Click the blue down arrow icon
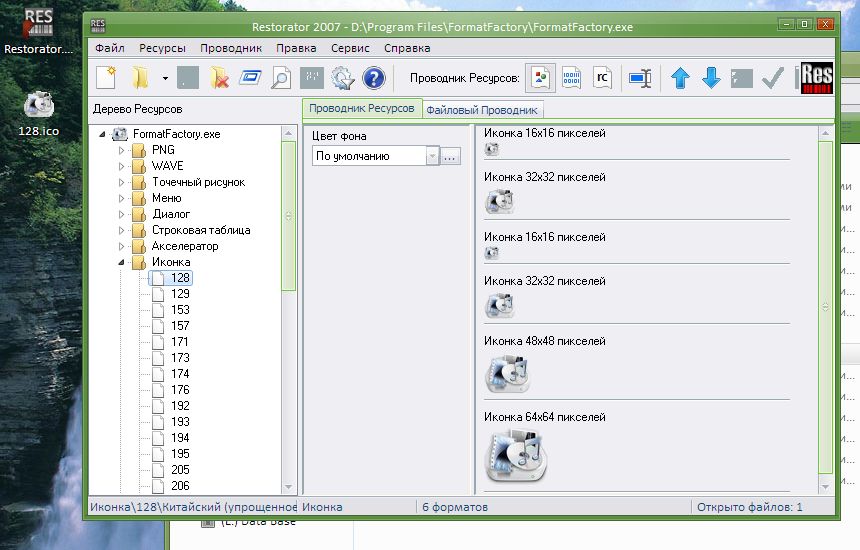 point(711,78)
